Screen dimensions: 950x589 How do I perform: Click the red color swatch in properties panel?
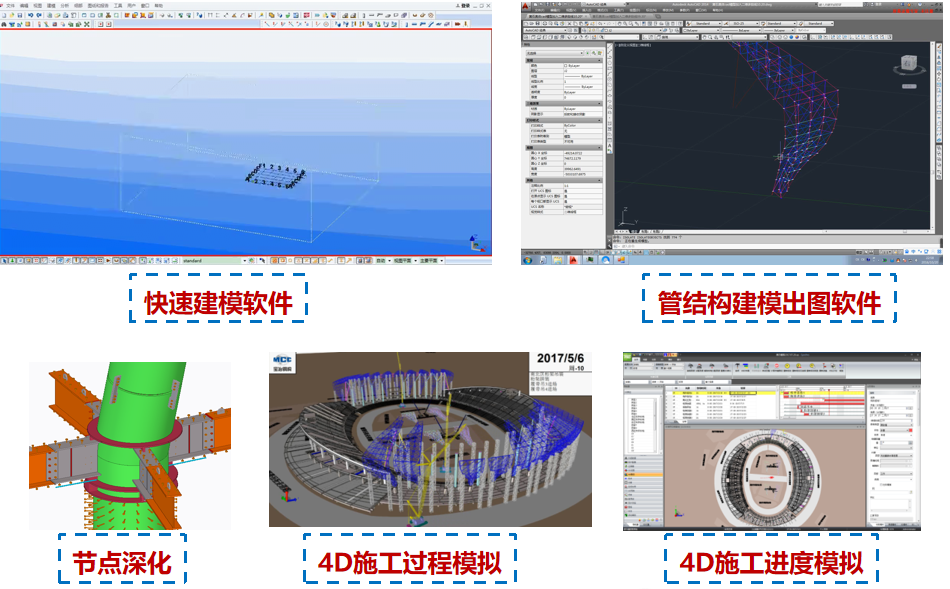click(x=910, y=430)
